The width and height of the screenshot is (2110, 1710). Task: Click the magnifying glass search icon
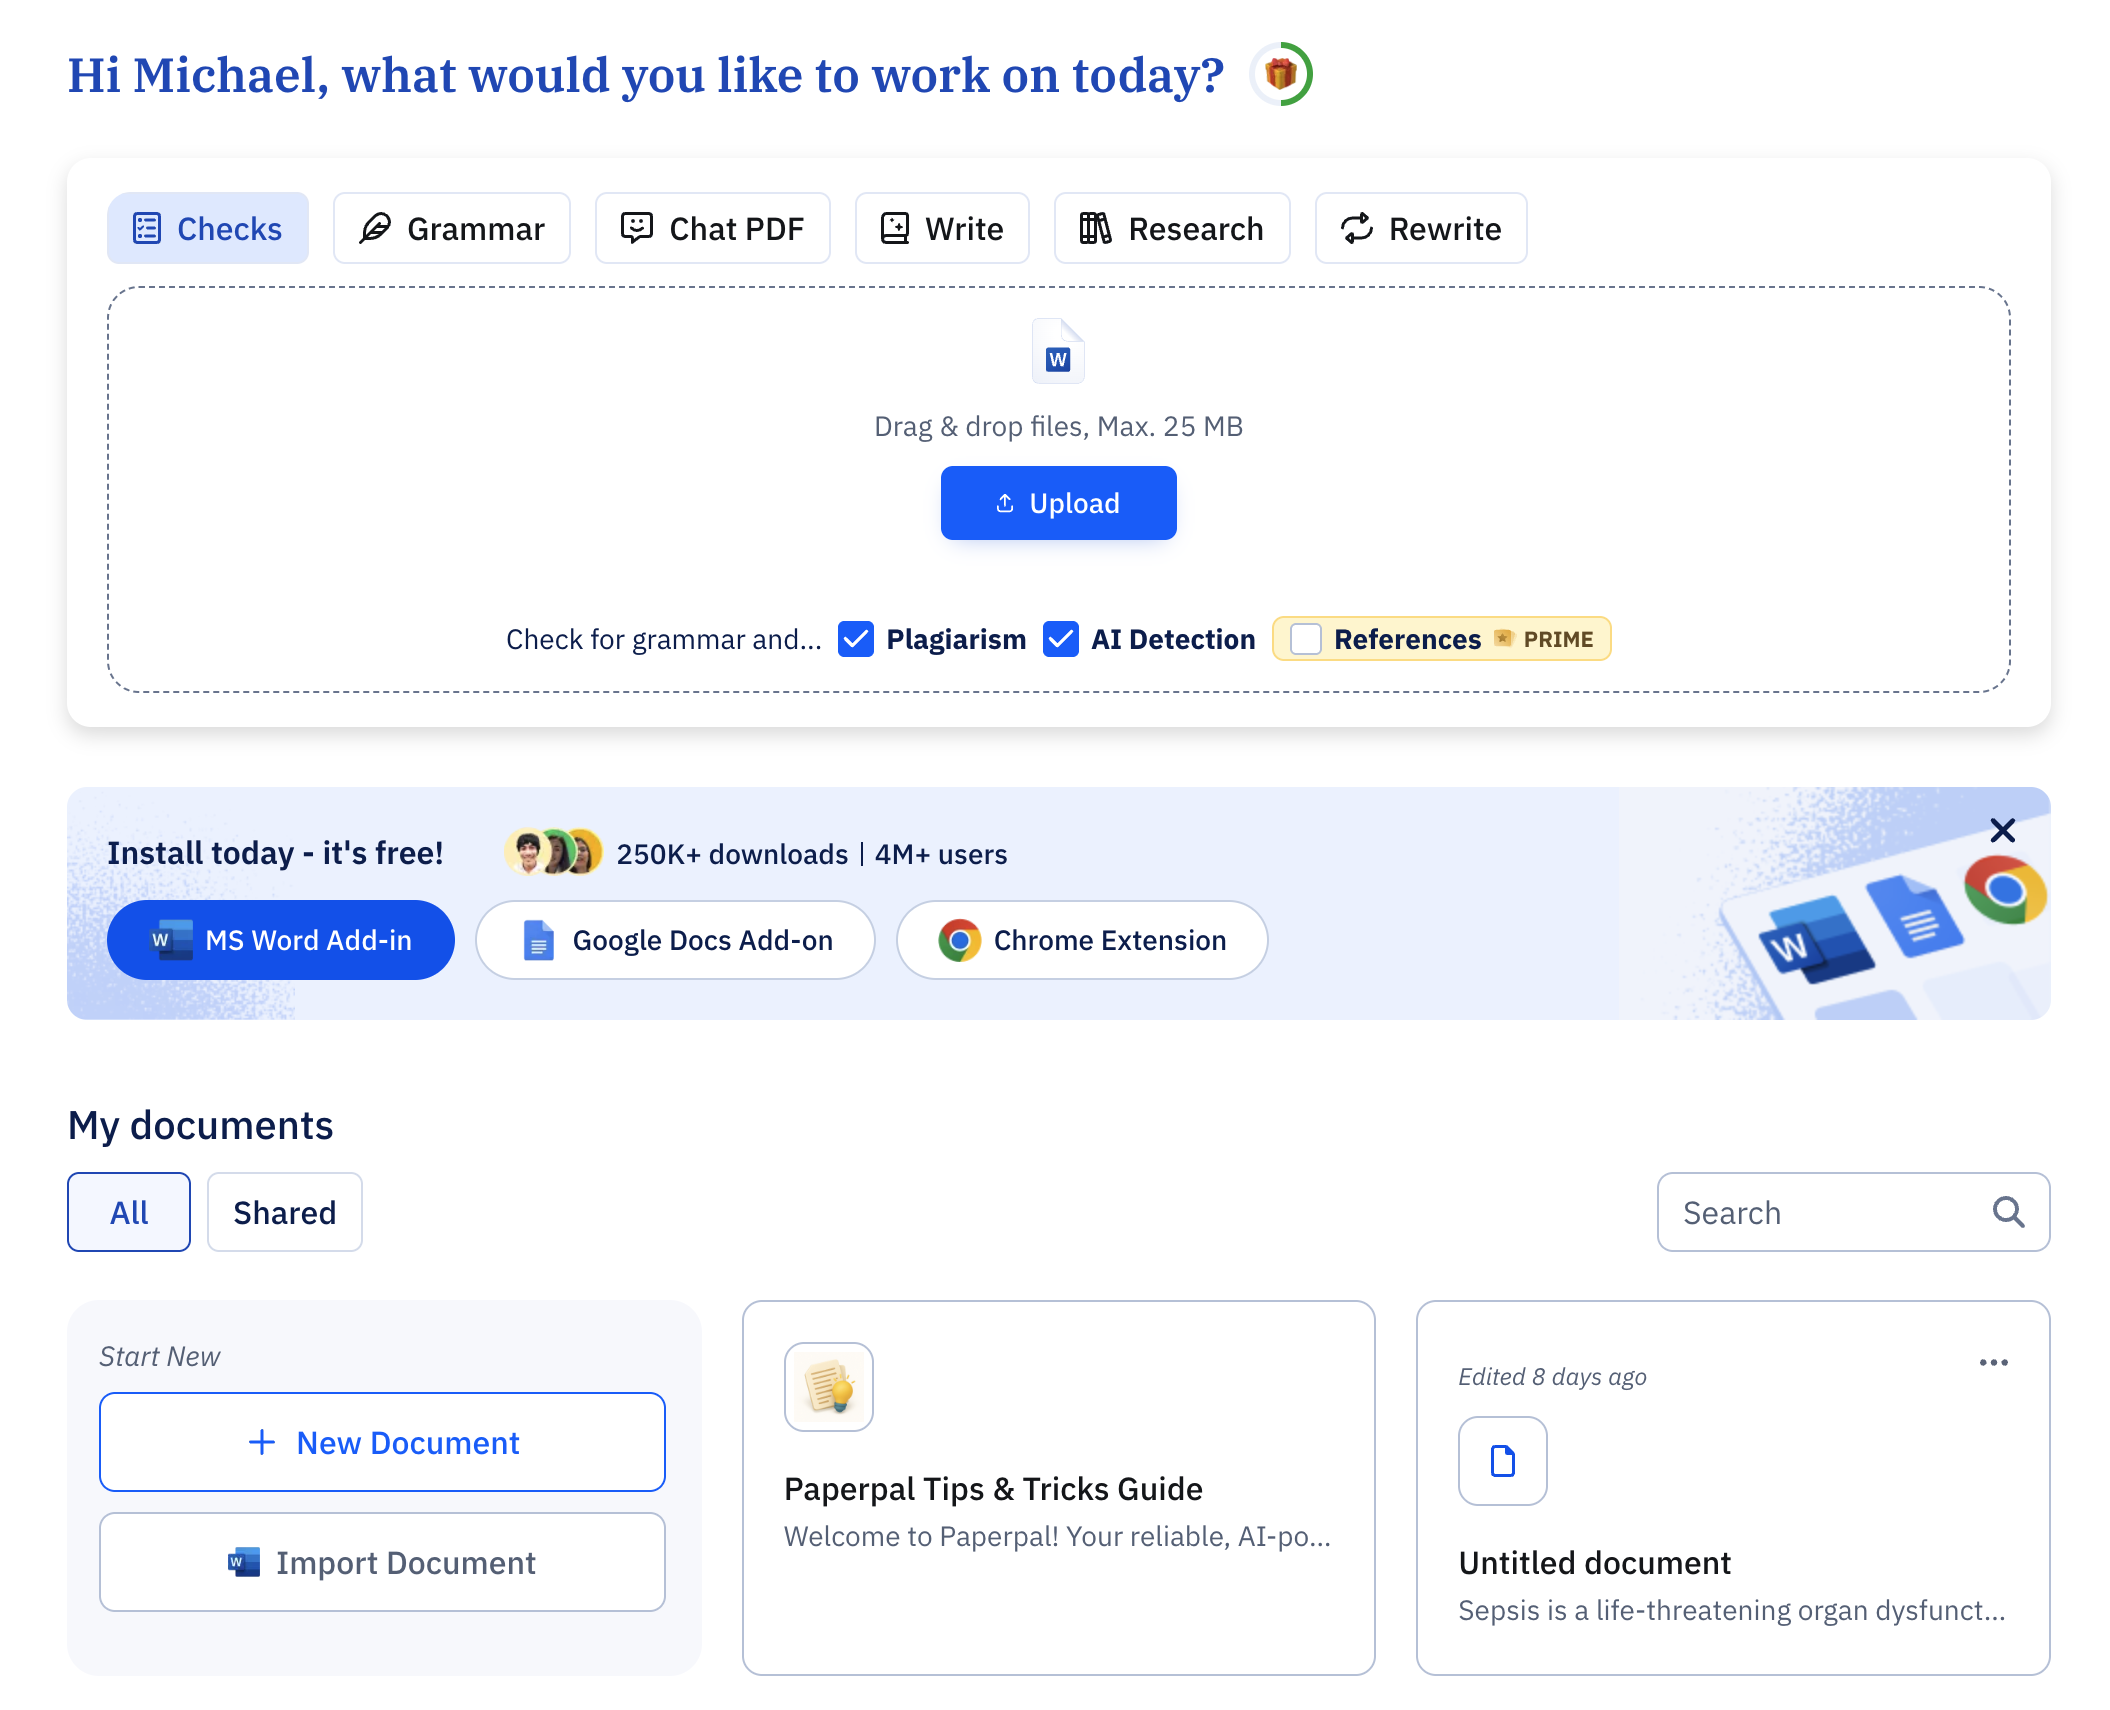pyautogui.click(x=2008, y=1212)
